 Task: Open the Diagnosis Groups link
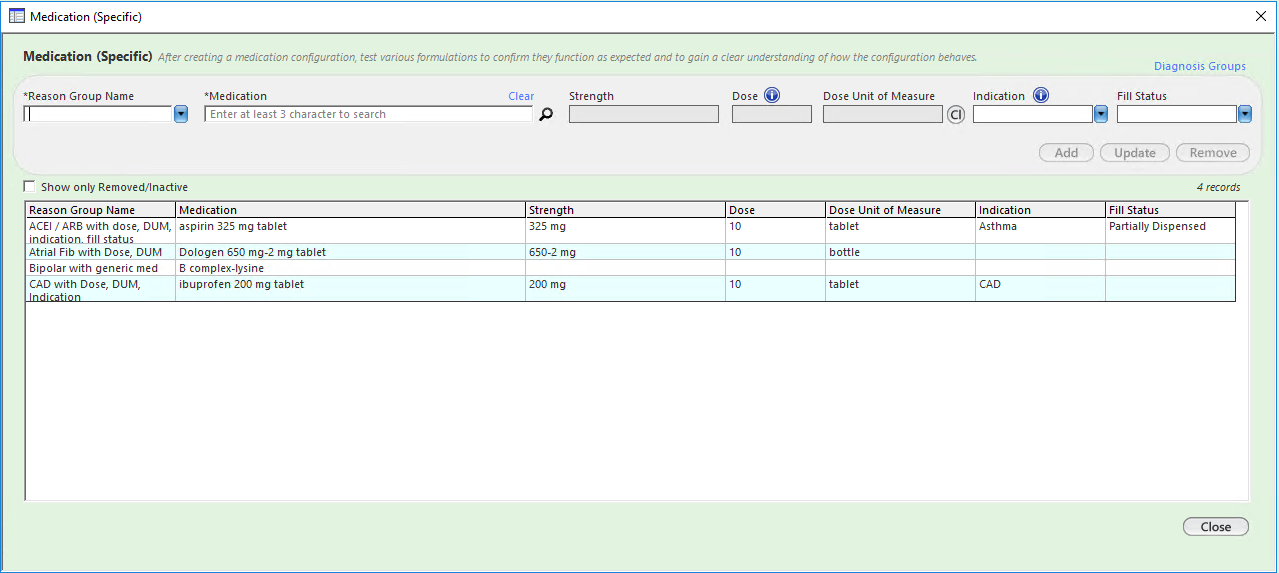(1200, 66)
